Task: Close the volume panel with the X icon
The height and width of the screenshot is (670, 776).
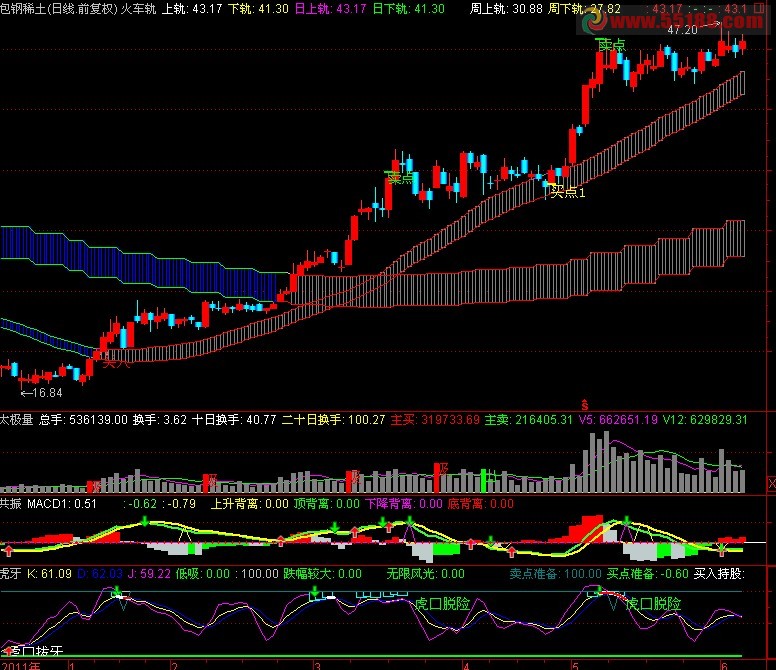Action: coord(772,483)
